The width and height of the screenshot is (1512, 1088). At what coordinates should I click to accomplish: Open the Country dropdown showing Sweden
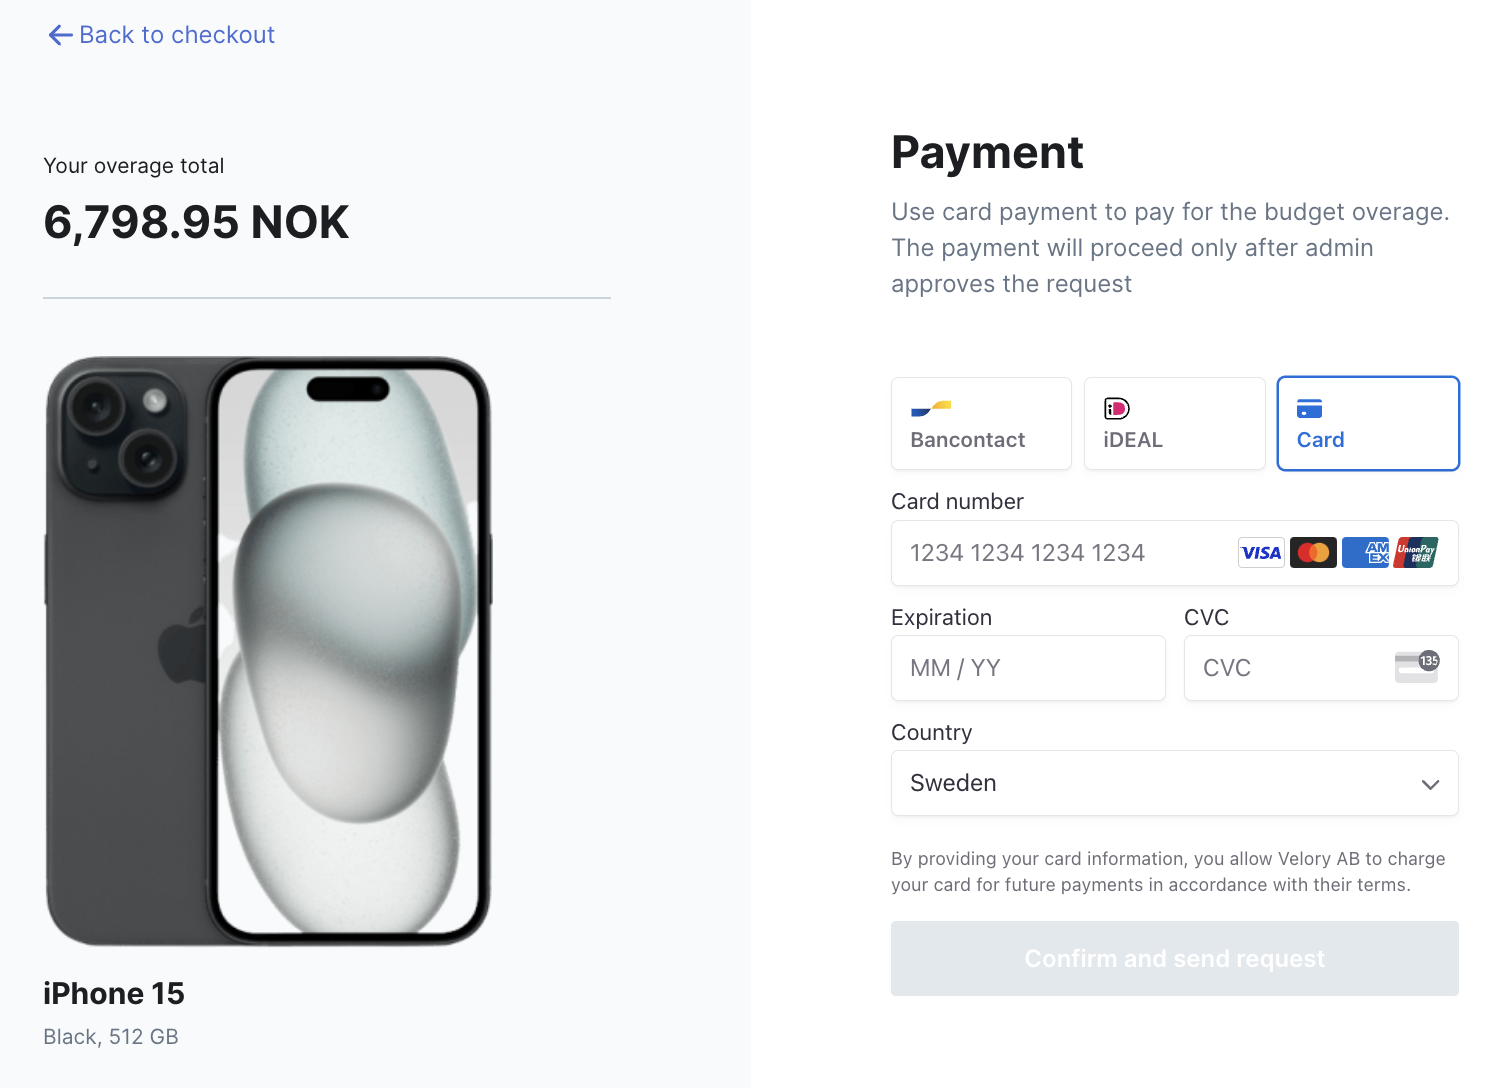point(1174,783)
